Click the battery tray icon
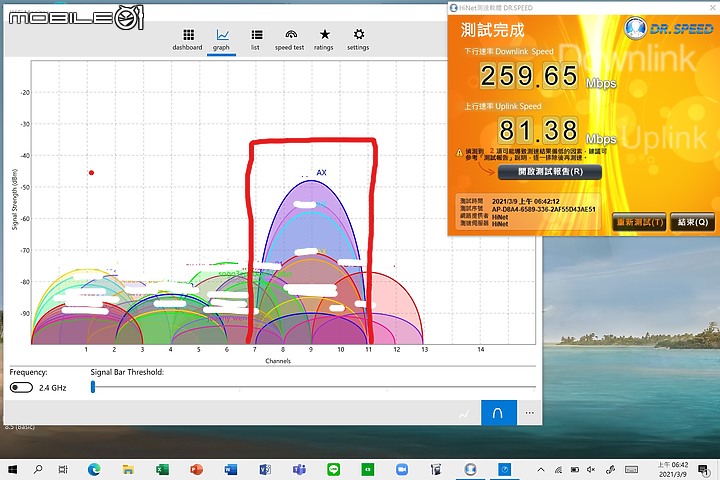This screenshot has height=480, width=720. pyautogui.click(x=574, y=469)
